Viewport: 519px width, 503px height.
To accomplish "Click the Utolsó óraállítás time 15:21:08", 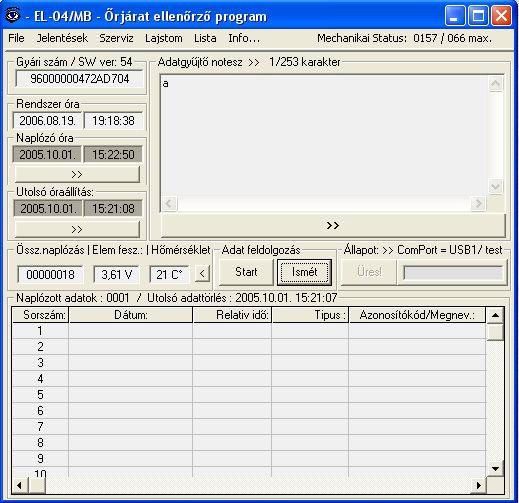I will [113, 209].
